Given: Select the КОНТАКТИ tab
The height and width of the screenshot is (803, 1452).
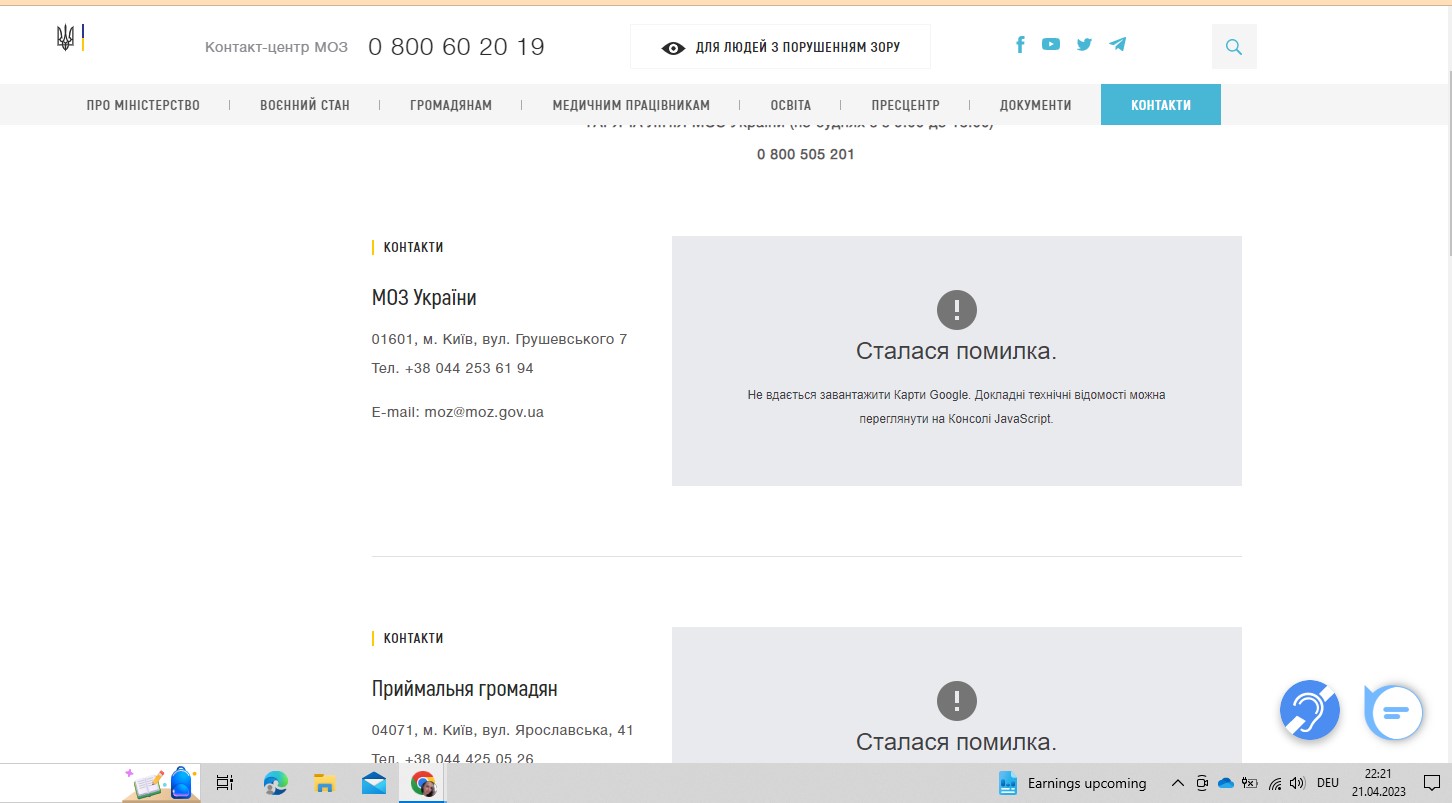Looking at the screenshot, I should pyautogui.click(x=1160, y=105).
